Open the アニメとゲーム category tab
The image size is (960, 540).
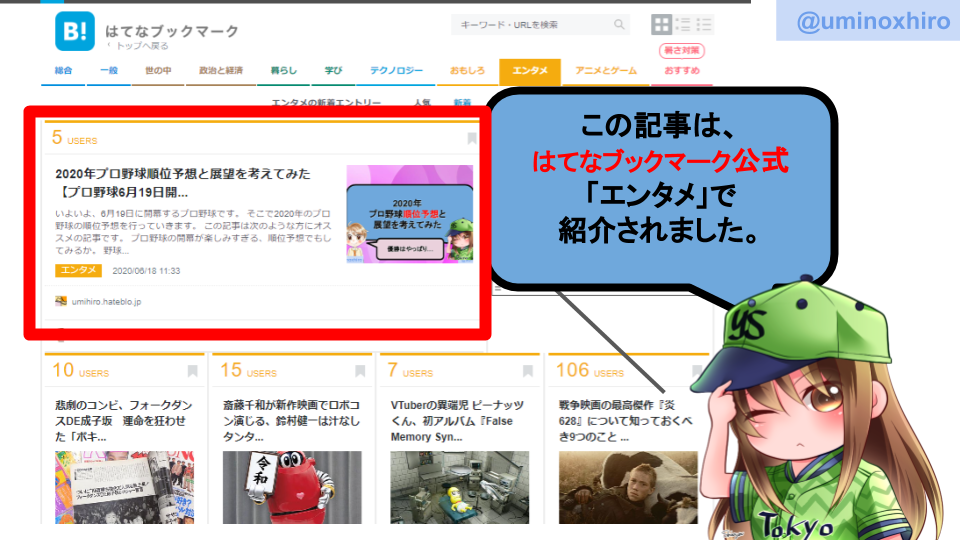[x=606, y=71]
